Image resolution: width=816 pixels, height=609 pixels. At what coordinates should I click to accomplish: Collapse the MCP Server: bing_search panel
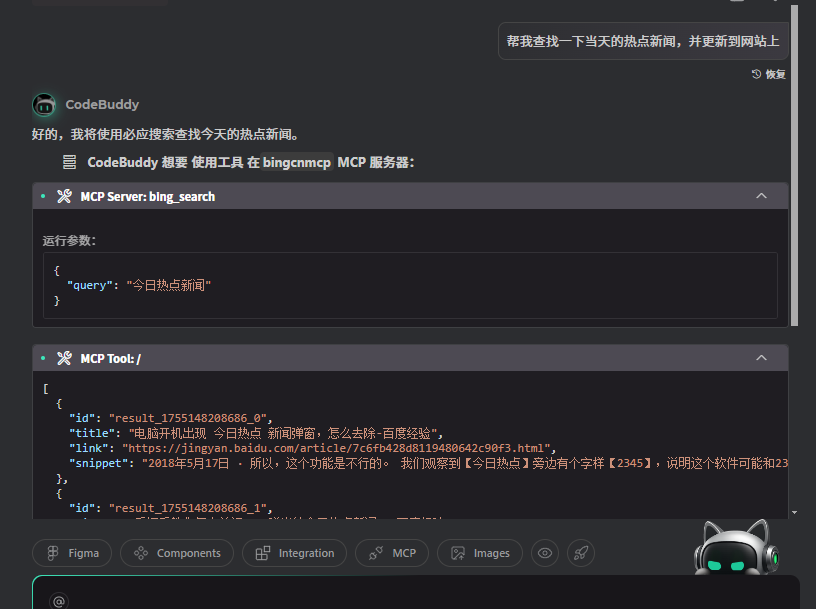coord(761,196)
